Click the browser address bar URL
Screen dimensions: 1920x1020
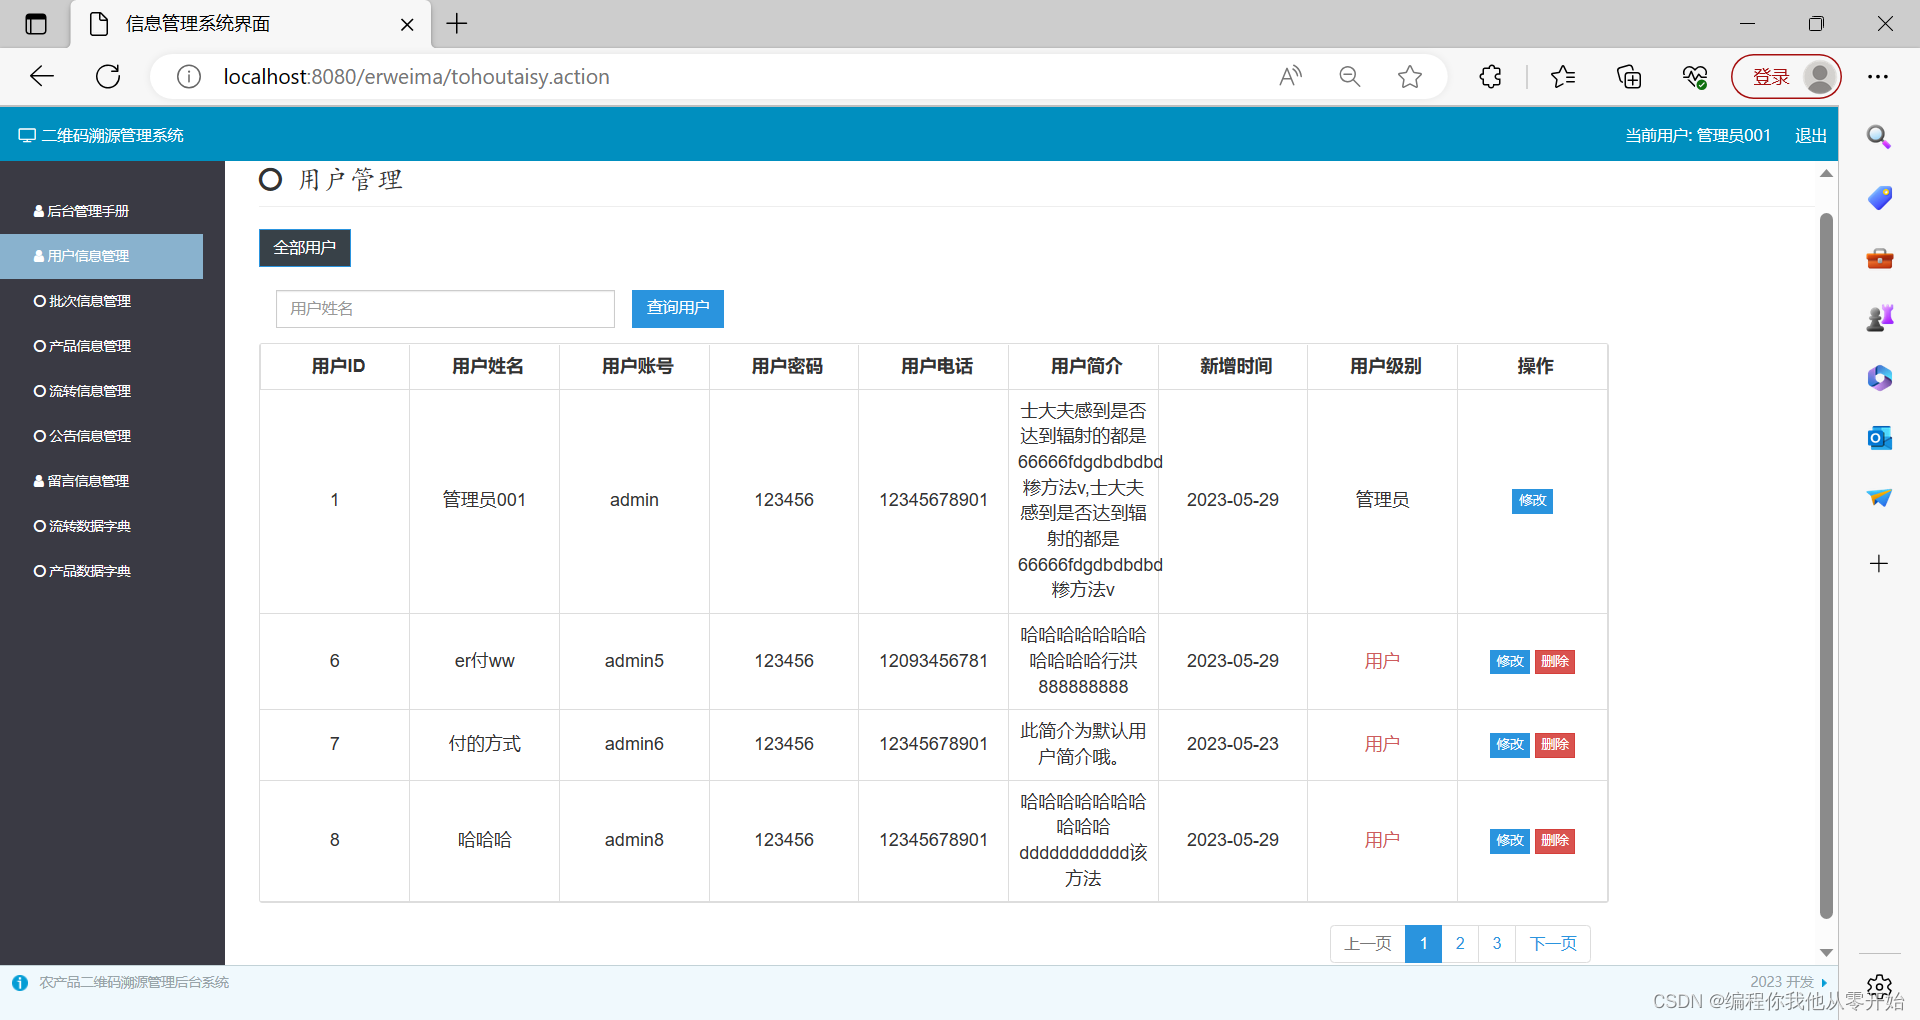(x=417, y=77)
